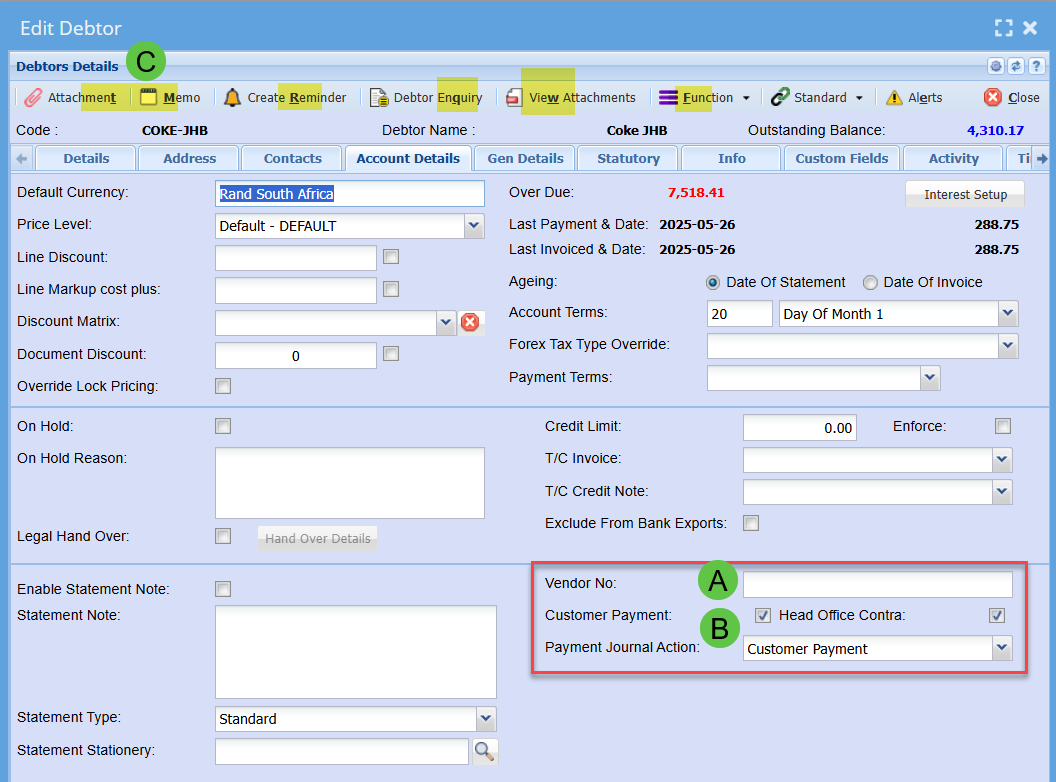Expand the Statement Type dropdown
The width and height of the screenshot is (1056, 782).
point(485,718)
